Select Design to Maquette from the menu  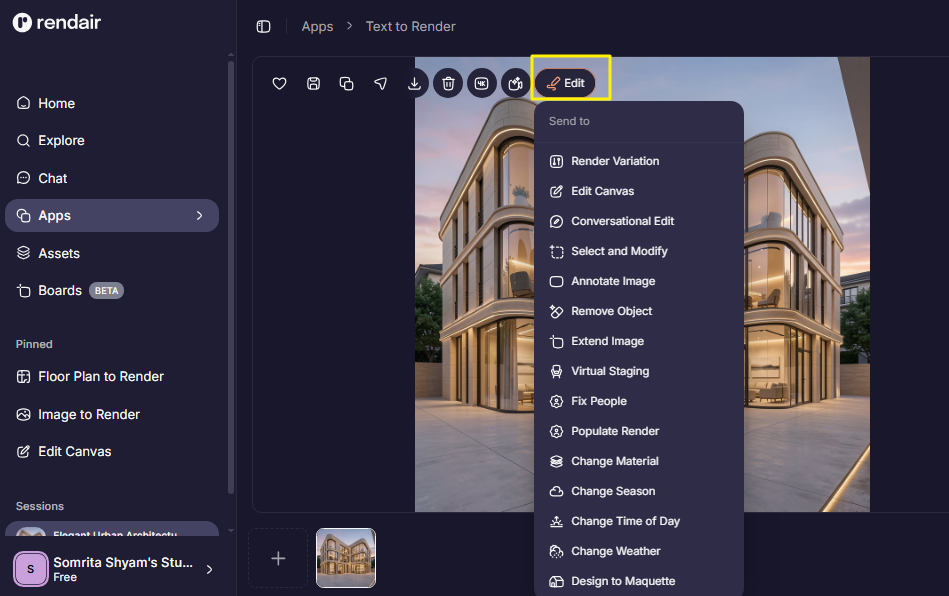click(639, 581)
